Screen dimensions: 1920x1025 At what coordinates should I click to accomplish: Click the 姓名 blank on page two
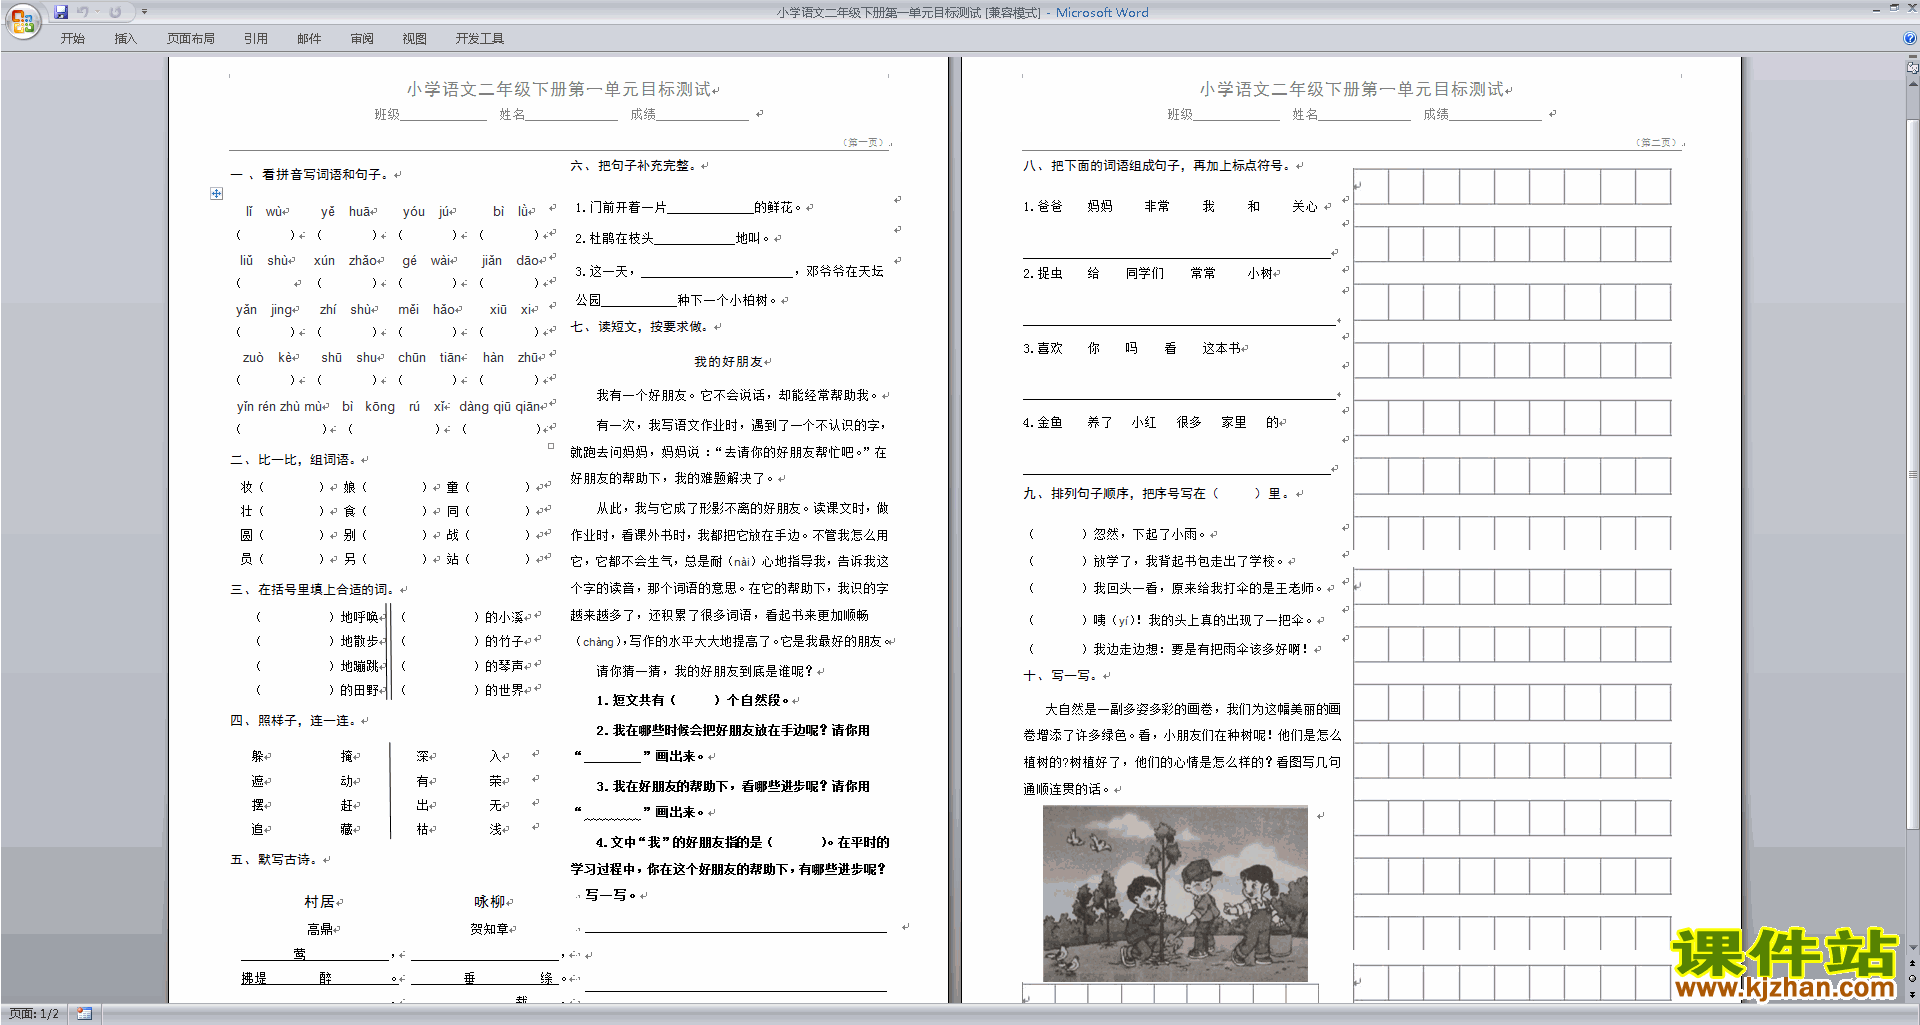pos(1364,115)
